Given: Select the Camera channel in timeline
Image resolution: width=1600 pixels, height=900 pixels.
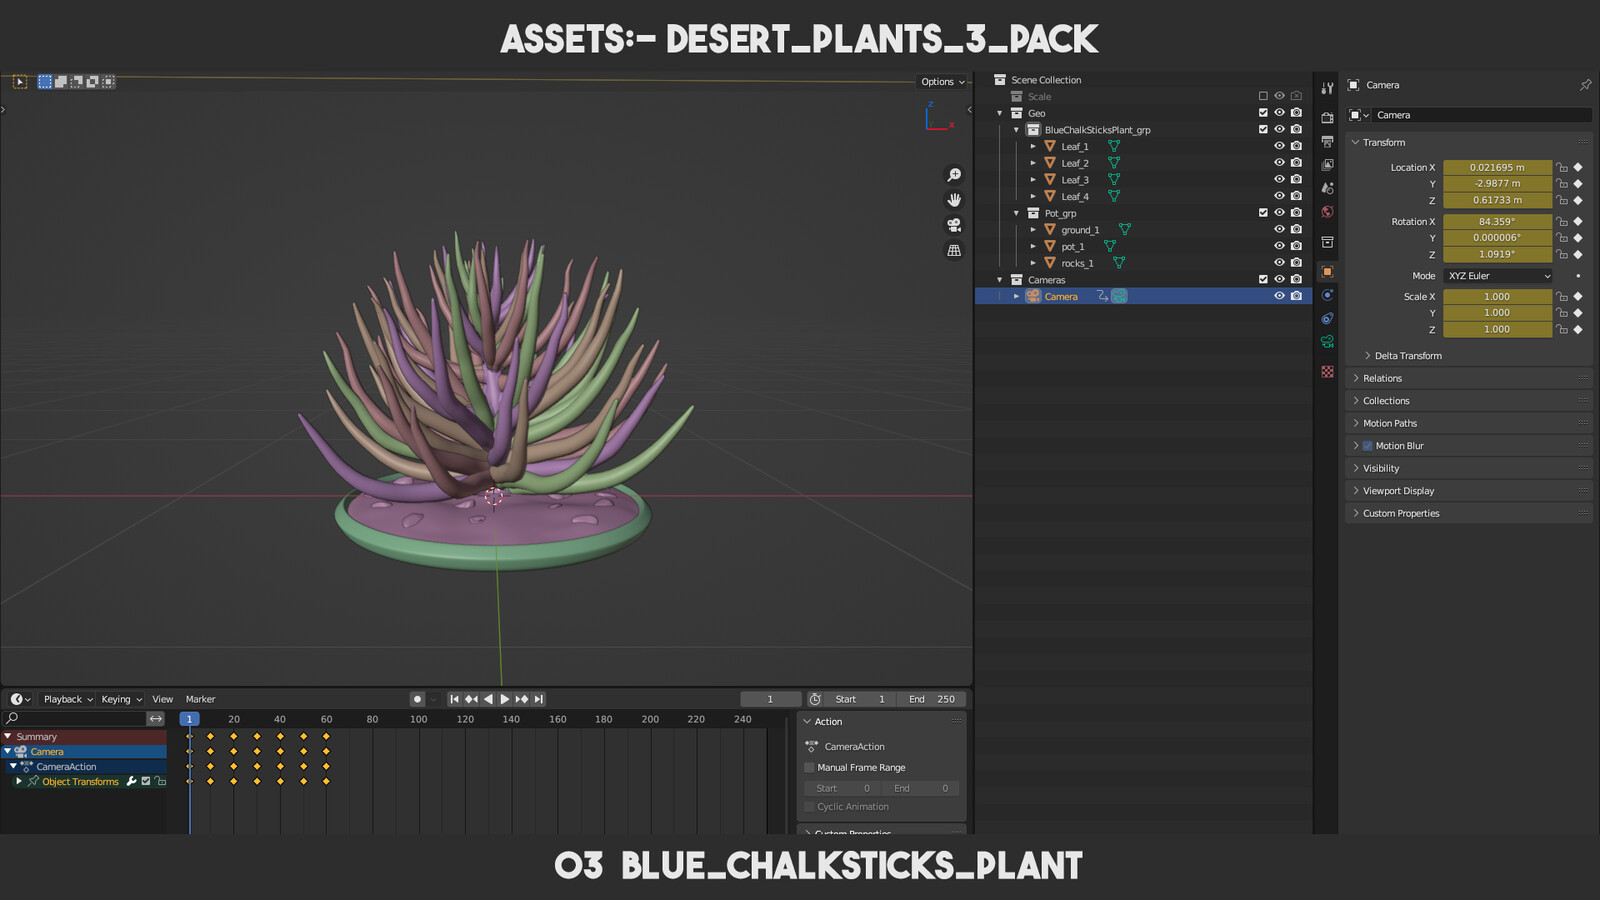Looking at the screenshot, I should click(84, 751).
